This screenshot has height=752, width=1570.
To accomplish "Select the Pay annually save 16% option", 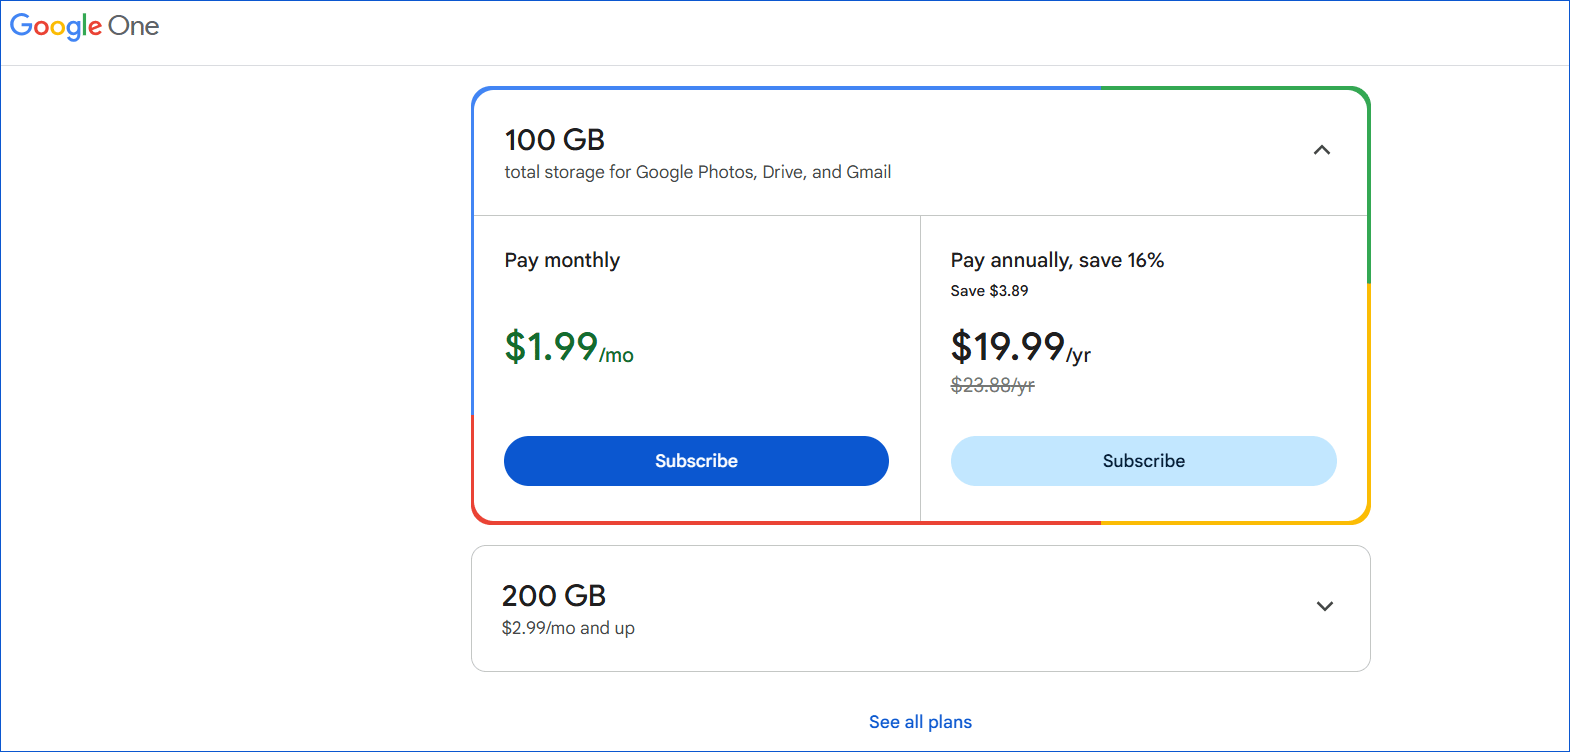I will tap(1057, 260).
